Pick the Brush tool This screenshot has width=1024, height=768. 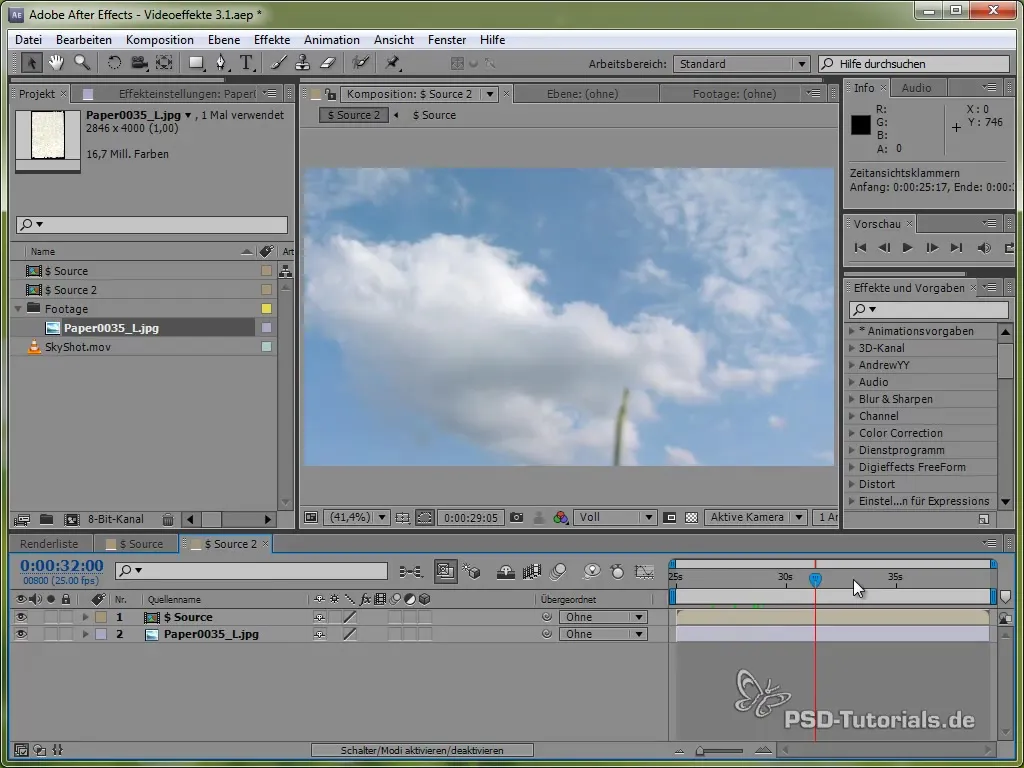(x=278, y=63)
